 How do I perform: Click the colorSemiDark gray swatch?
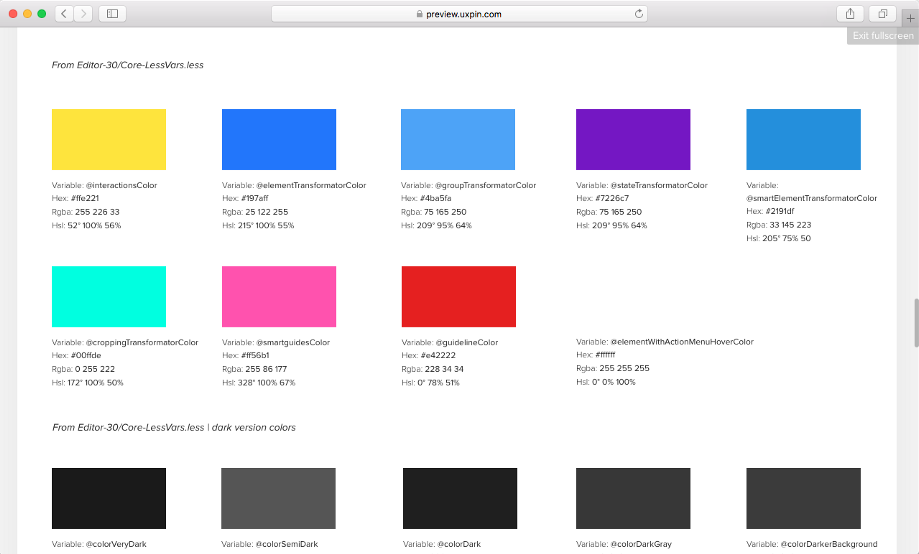point(278,498)
